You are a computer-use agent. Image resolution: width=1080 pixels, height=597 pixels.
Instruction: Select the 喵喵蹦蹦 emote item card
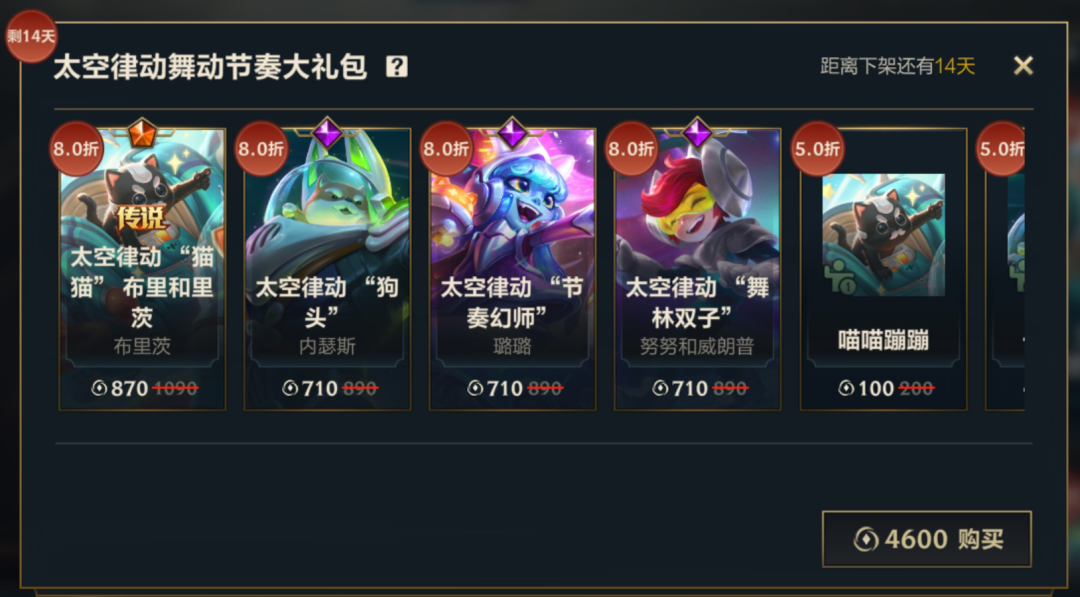click(x=884, y=269)
